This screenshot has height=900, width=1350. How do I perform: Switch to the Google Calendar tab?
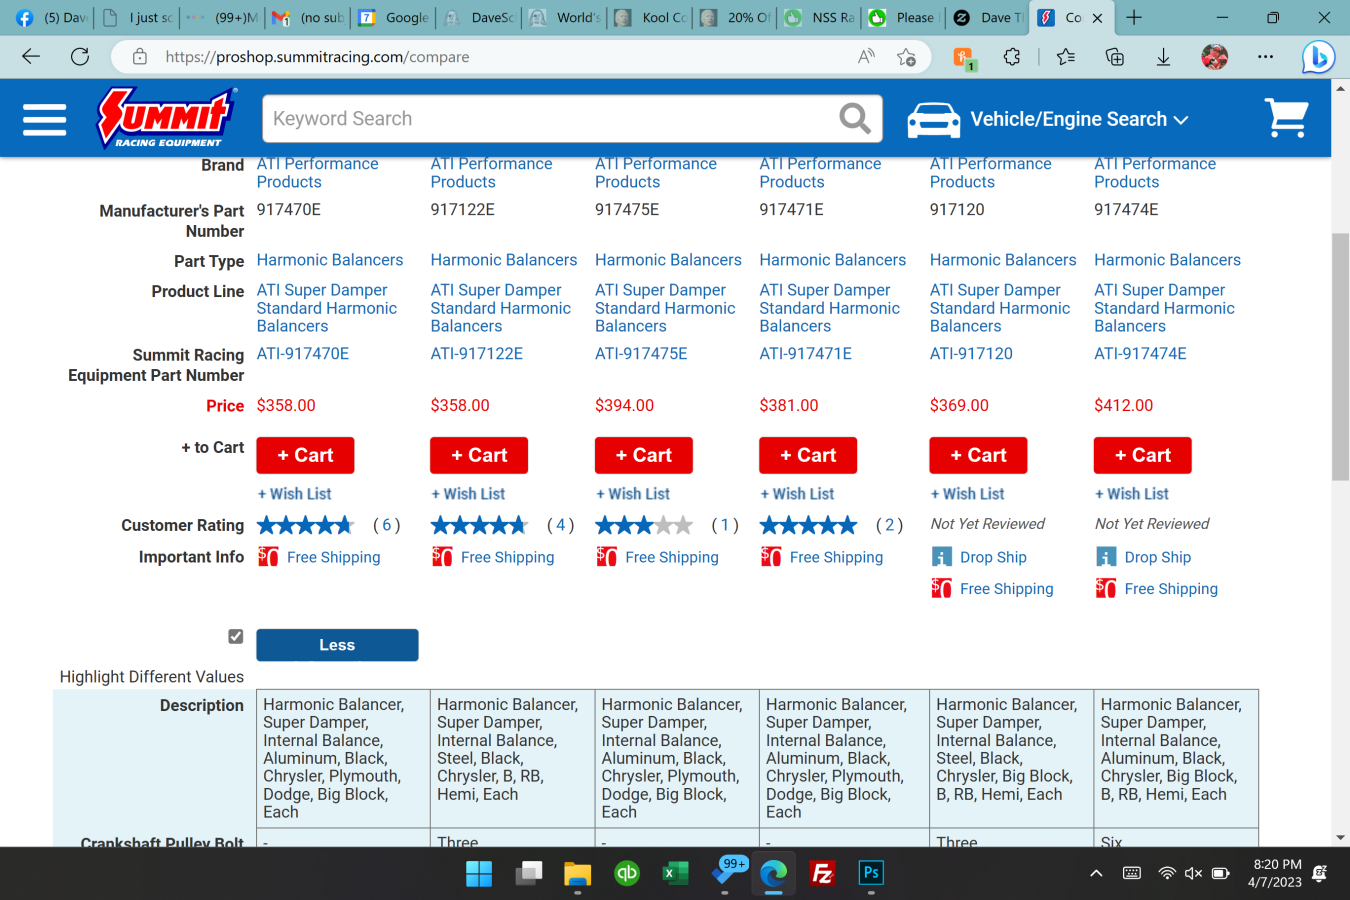395,18
